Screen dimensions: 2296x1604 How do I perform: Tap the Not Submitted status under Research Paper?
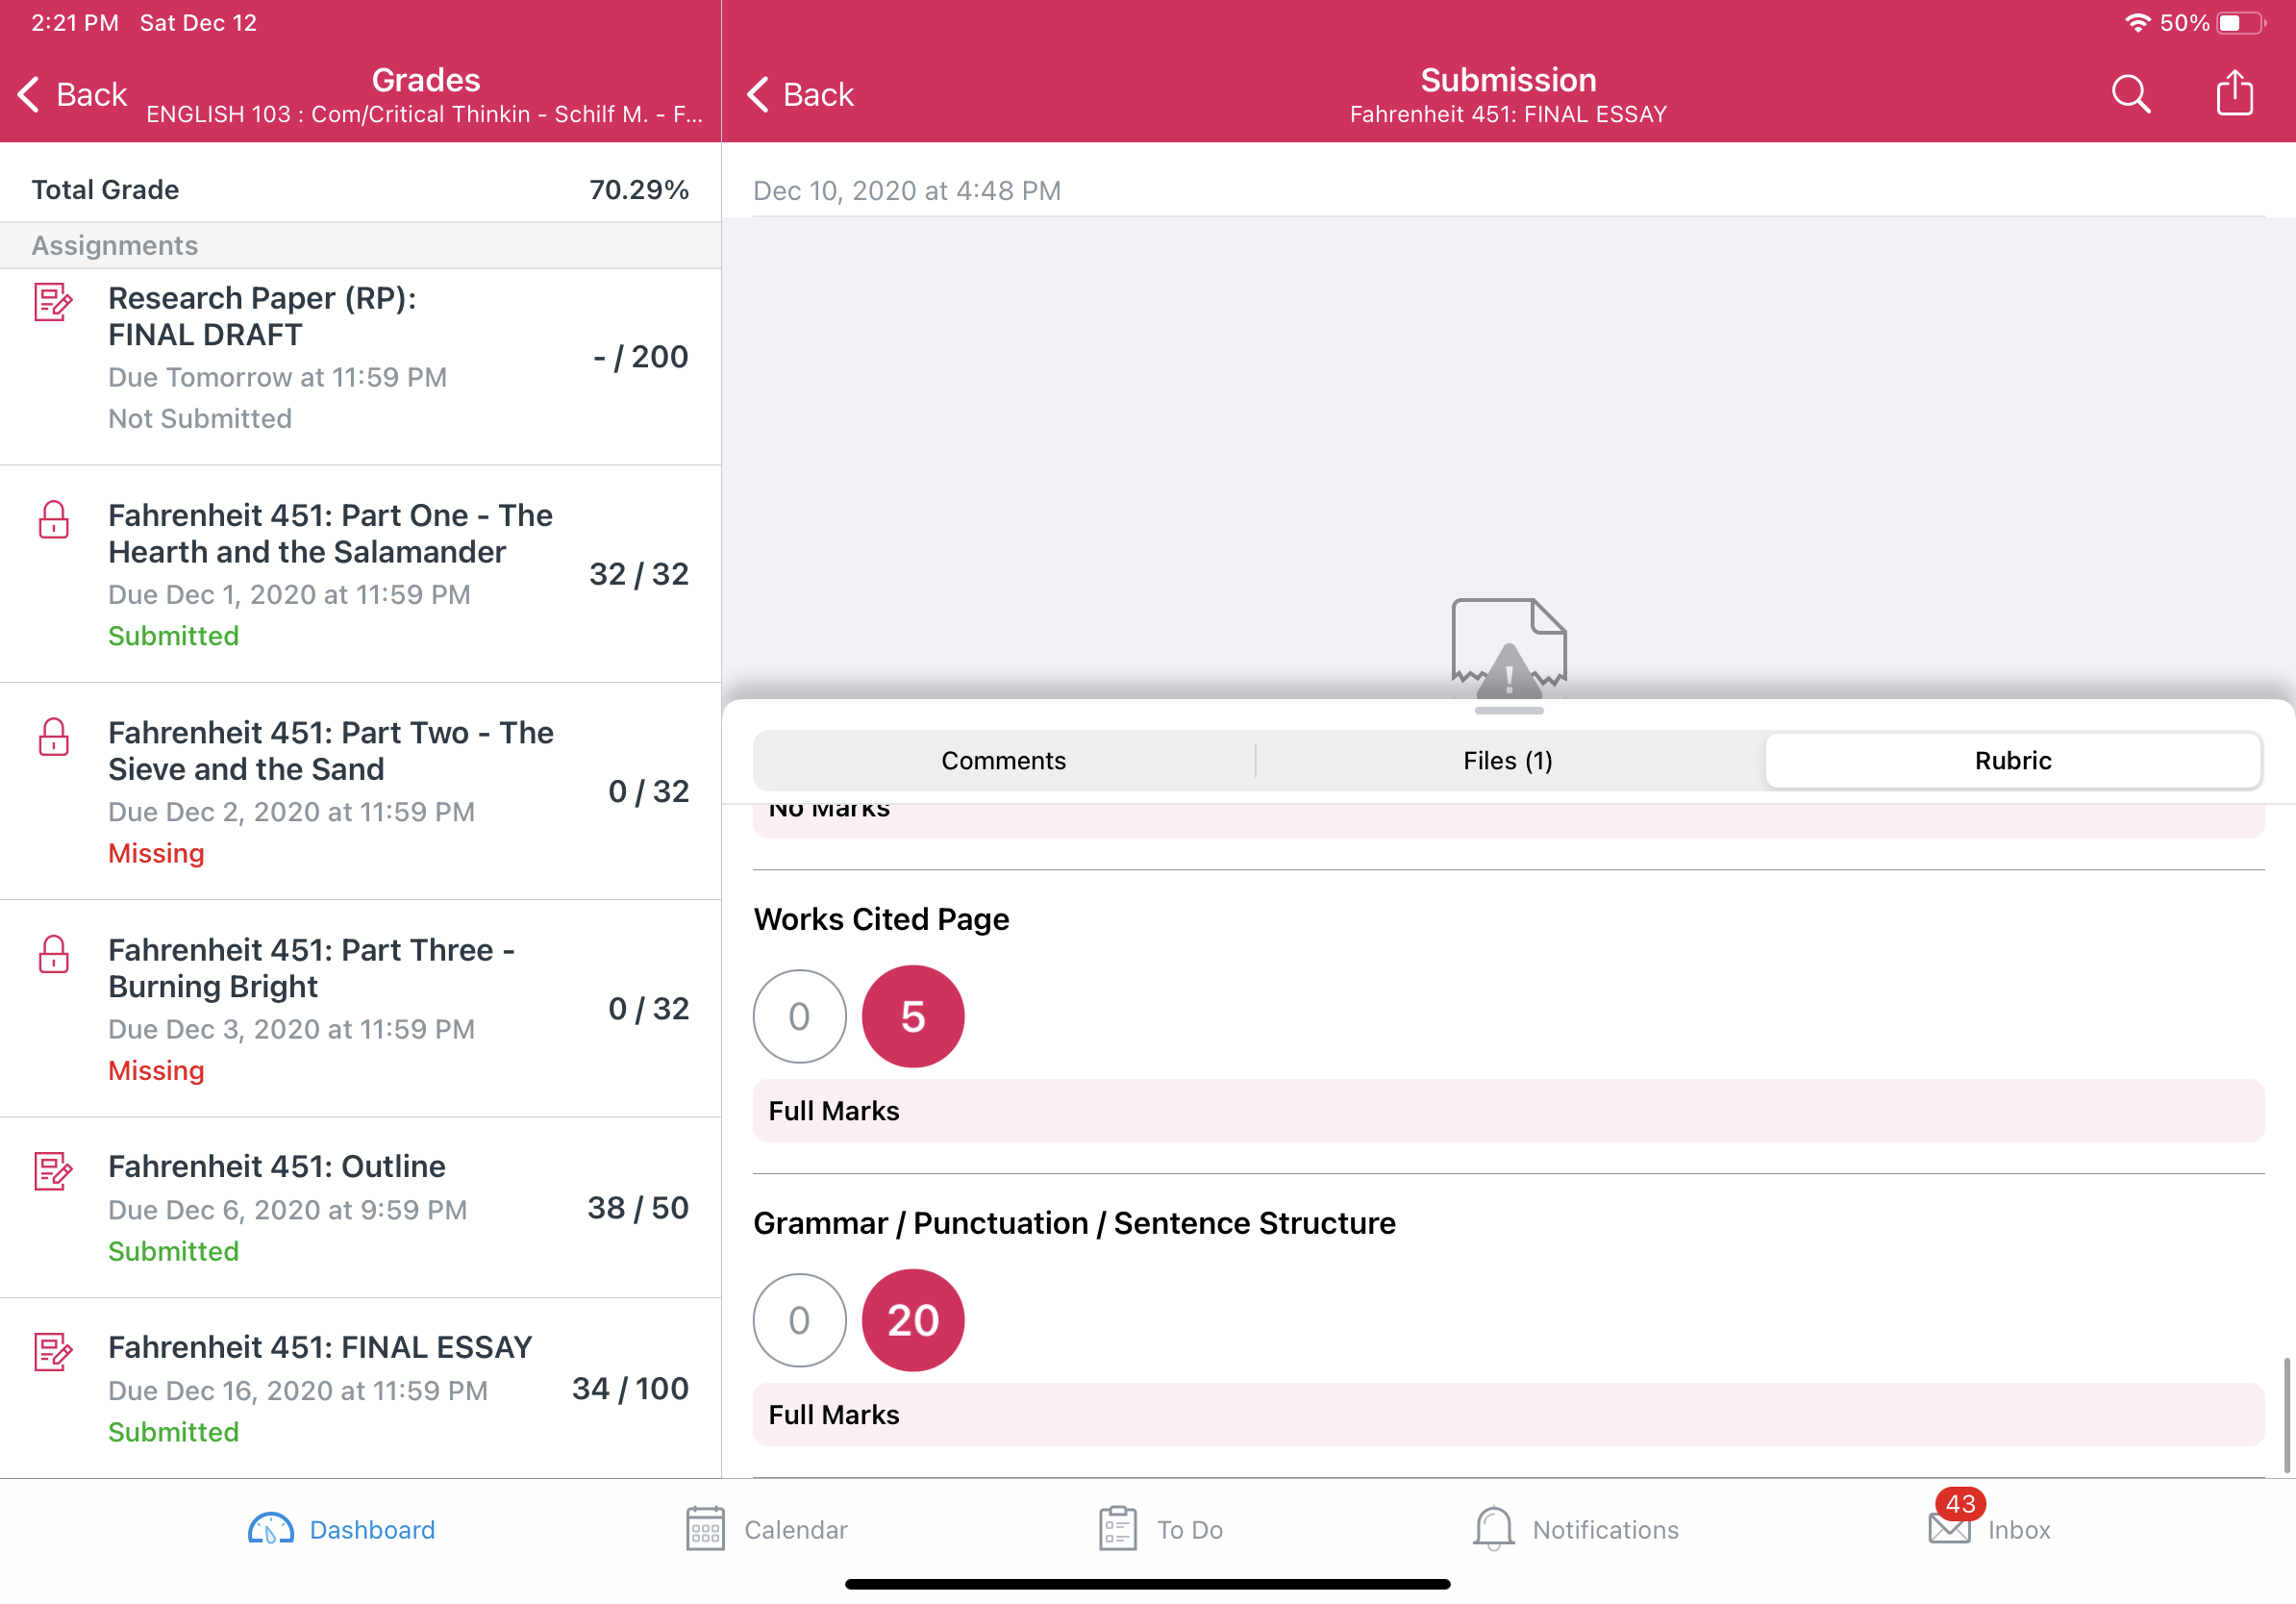pos(200,418)
